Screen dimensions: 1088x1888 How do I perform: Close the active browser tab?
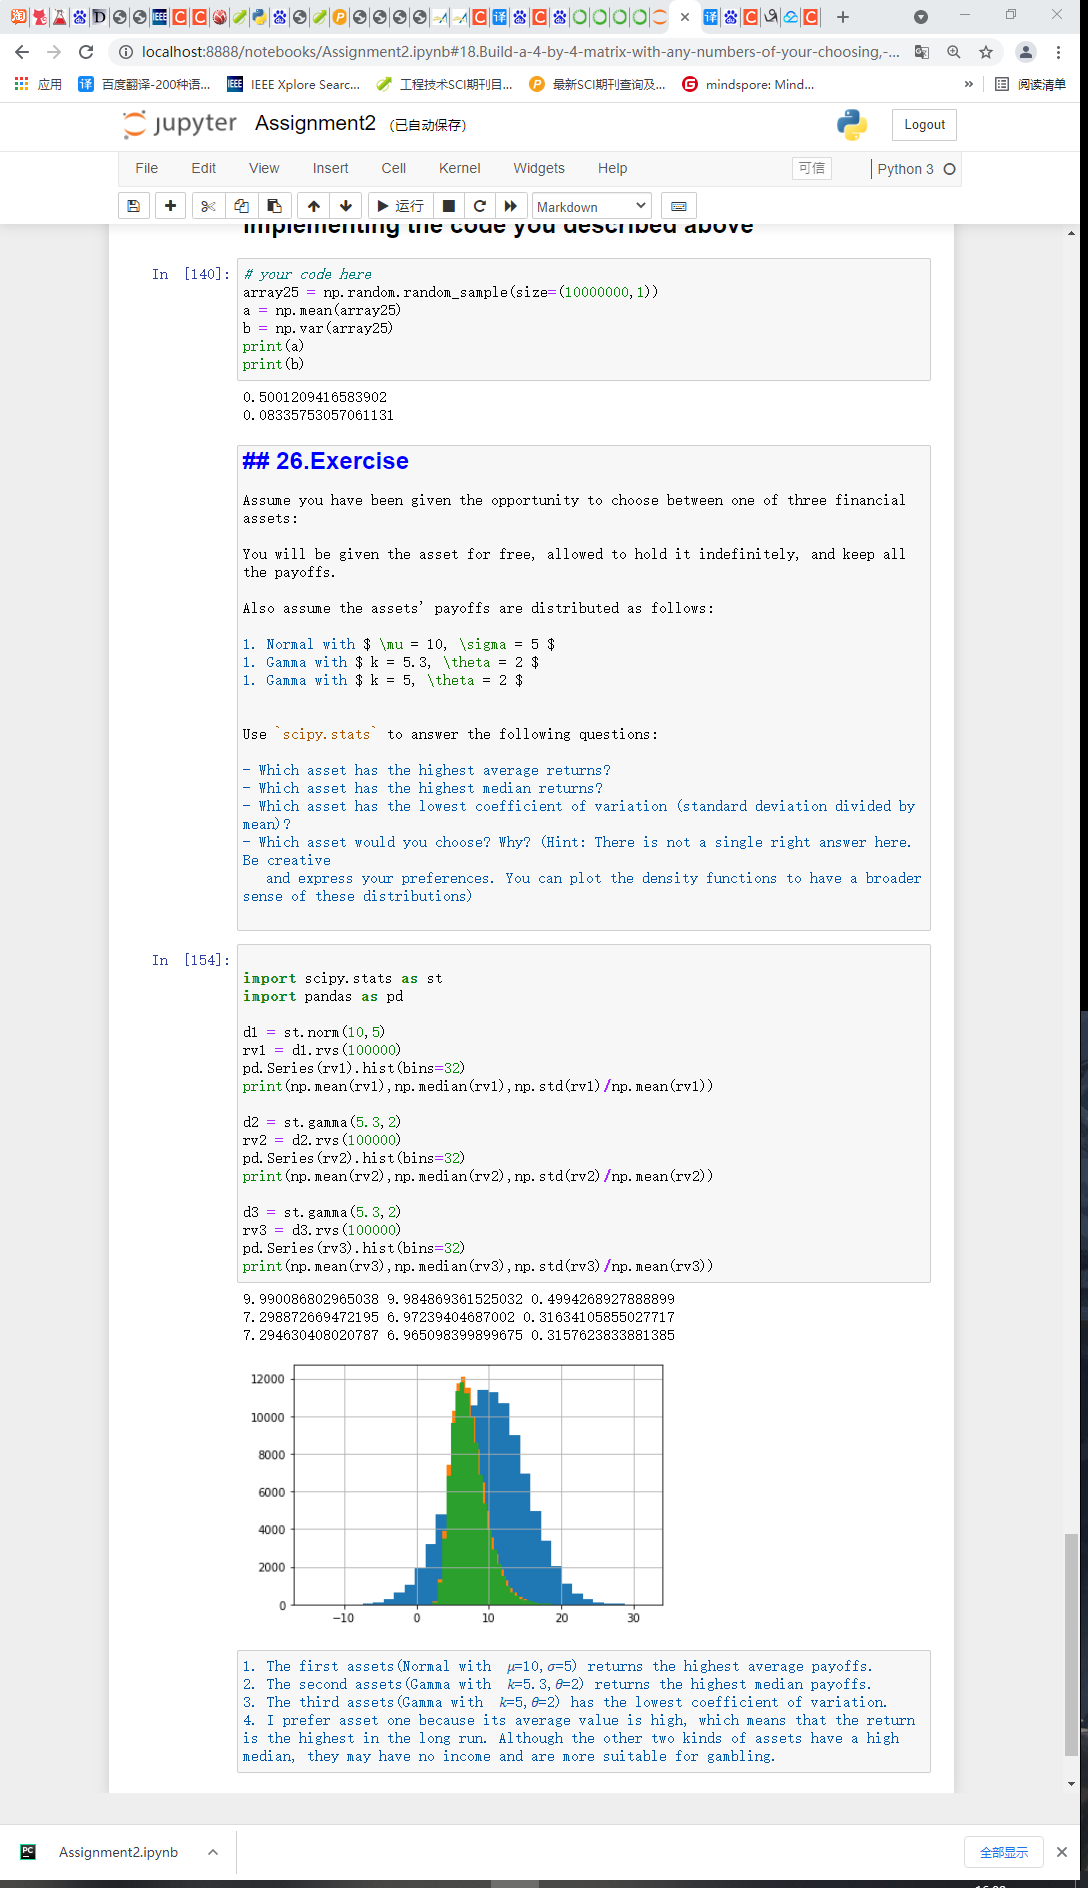685,17
